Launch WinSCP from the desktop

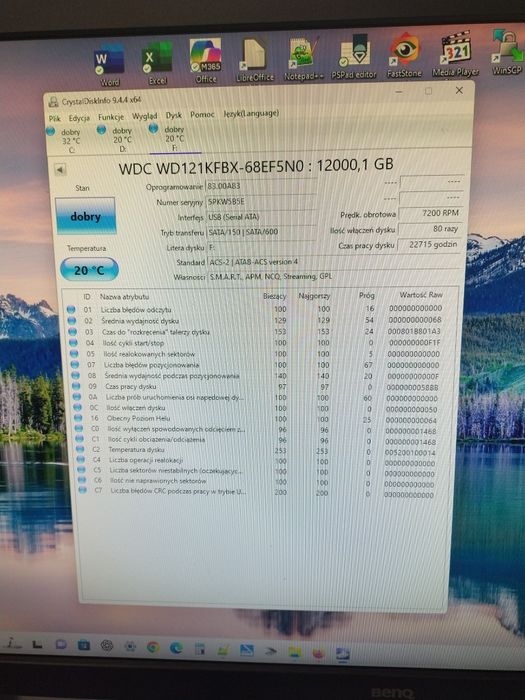pos(507,52)
